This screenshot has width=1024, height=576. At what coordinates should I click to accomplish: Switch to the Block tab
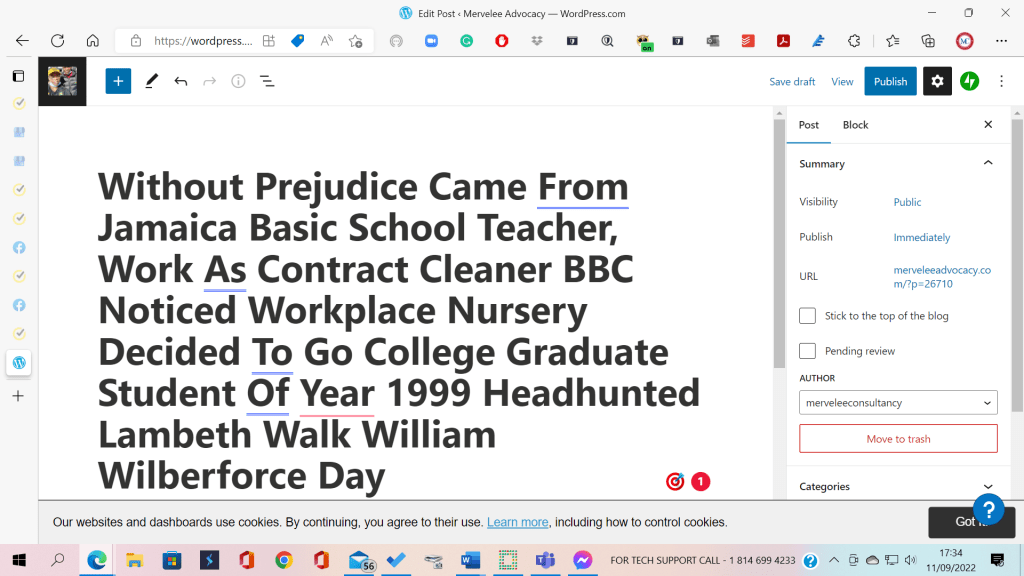(x=855, y=125)
